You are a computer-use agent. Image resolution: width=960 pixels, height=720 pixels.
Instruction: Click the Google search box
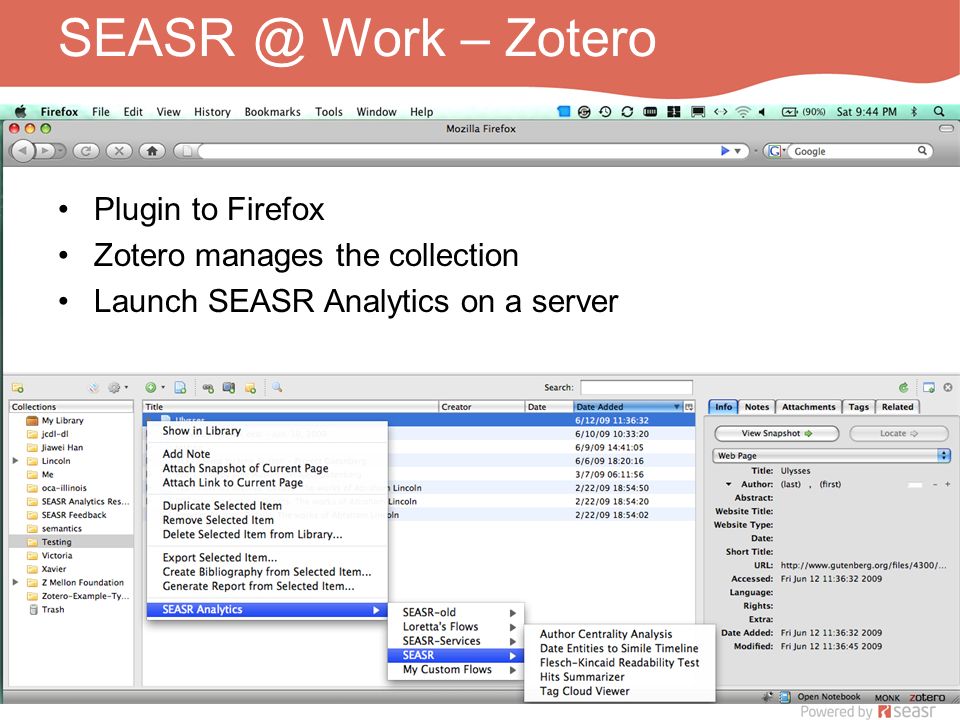[x=854, y=151]
